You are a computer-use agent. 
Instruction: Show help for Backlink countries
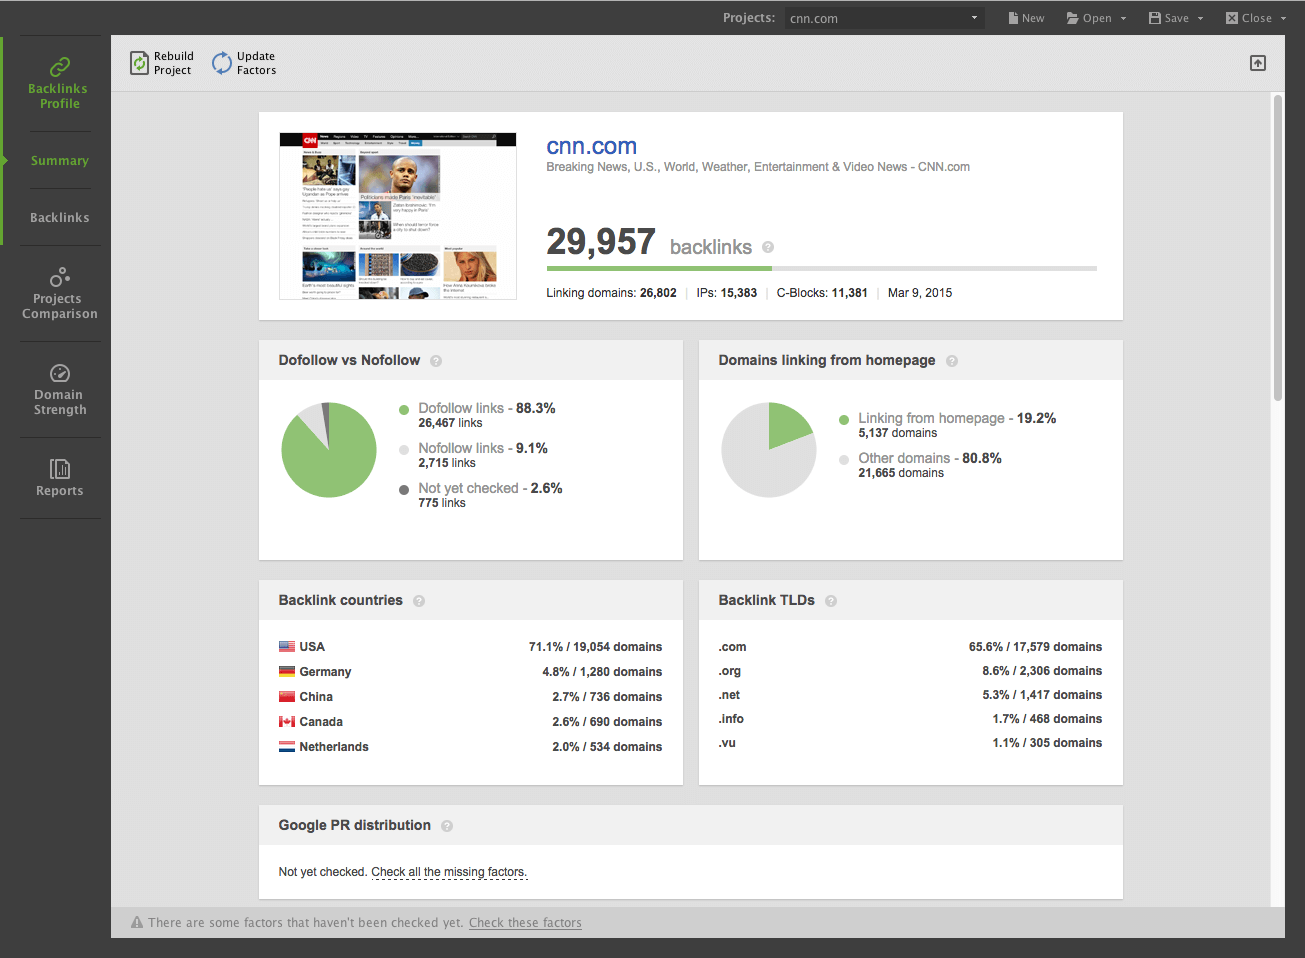point(419,601)
